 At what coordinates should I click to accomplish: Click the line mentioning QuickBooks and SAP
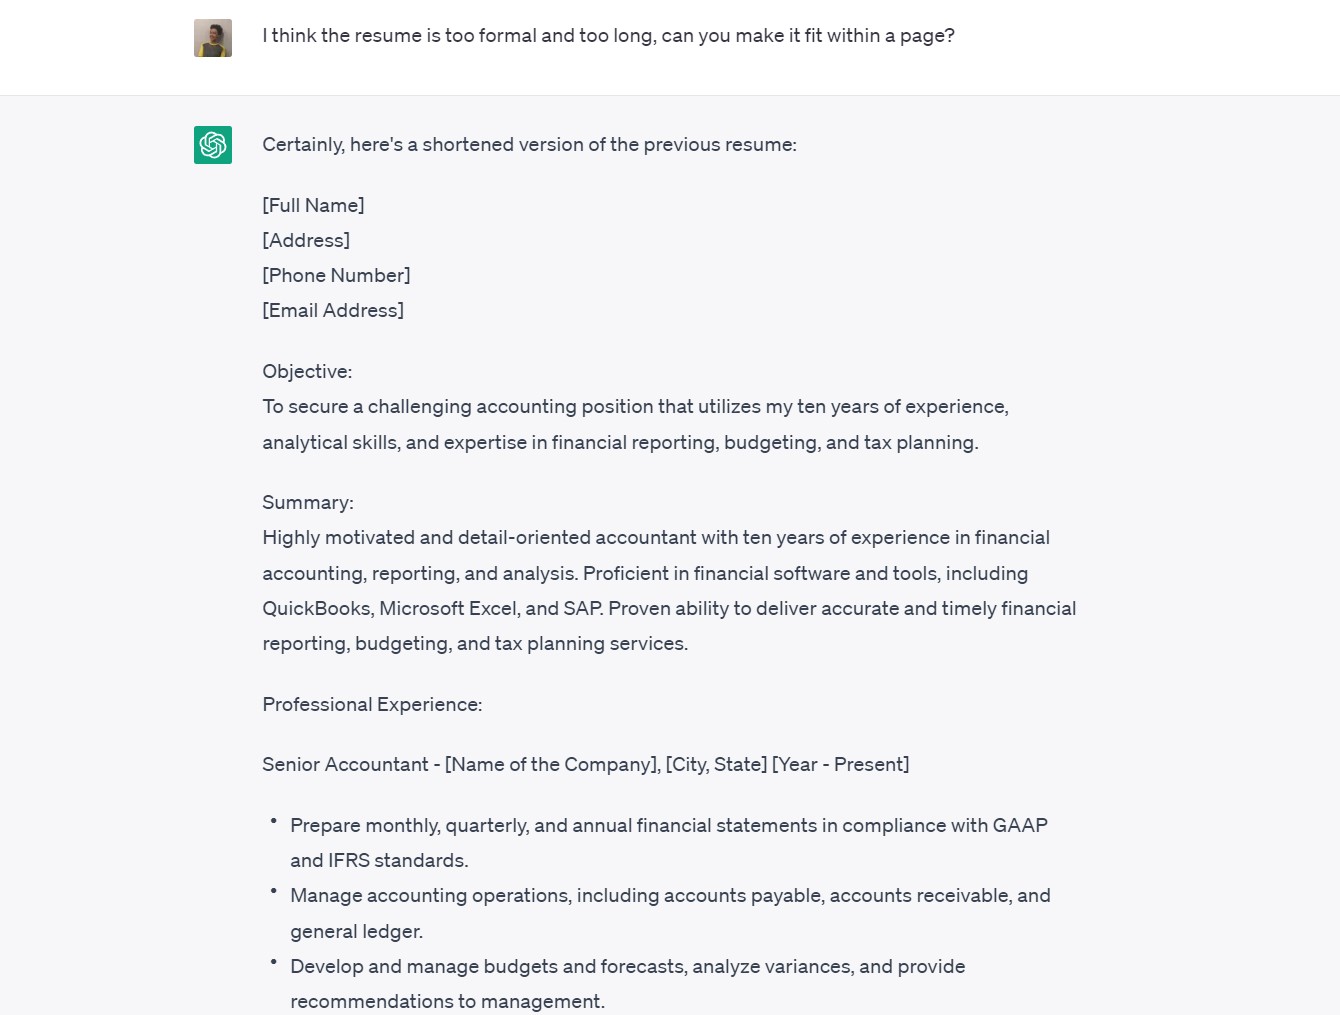coord(669,609)
